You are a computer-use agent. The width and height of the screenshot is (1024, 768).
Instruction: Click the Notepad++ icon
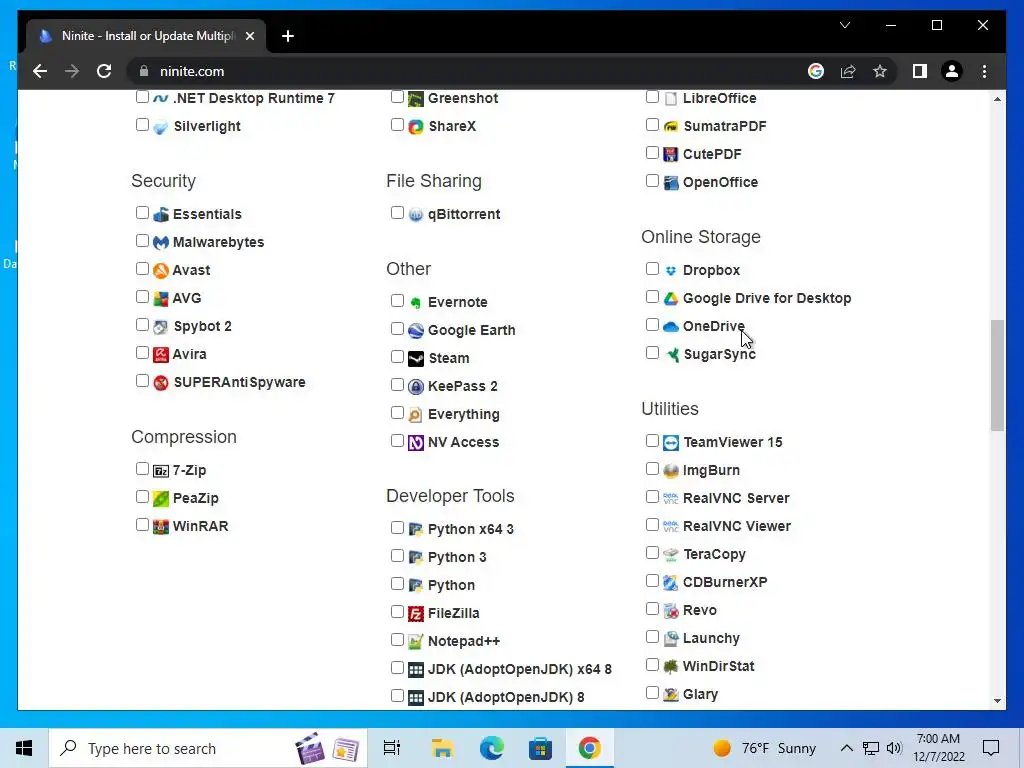[x=416, y=642]
